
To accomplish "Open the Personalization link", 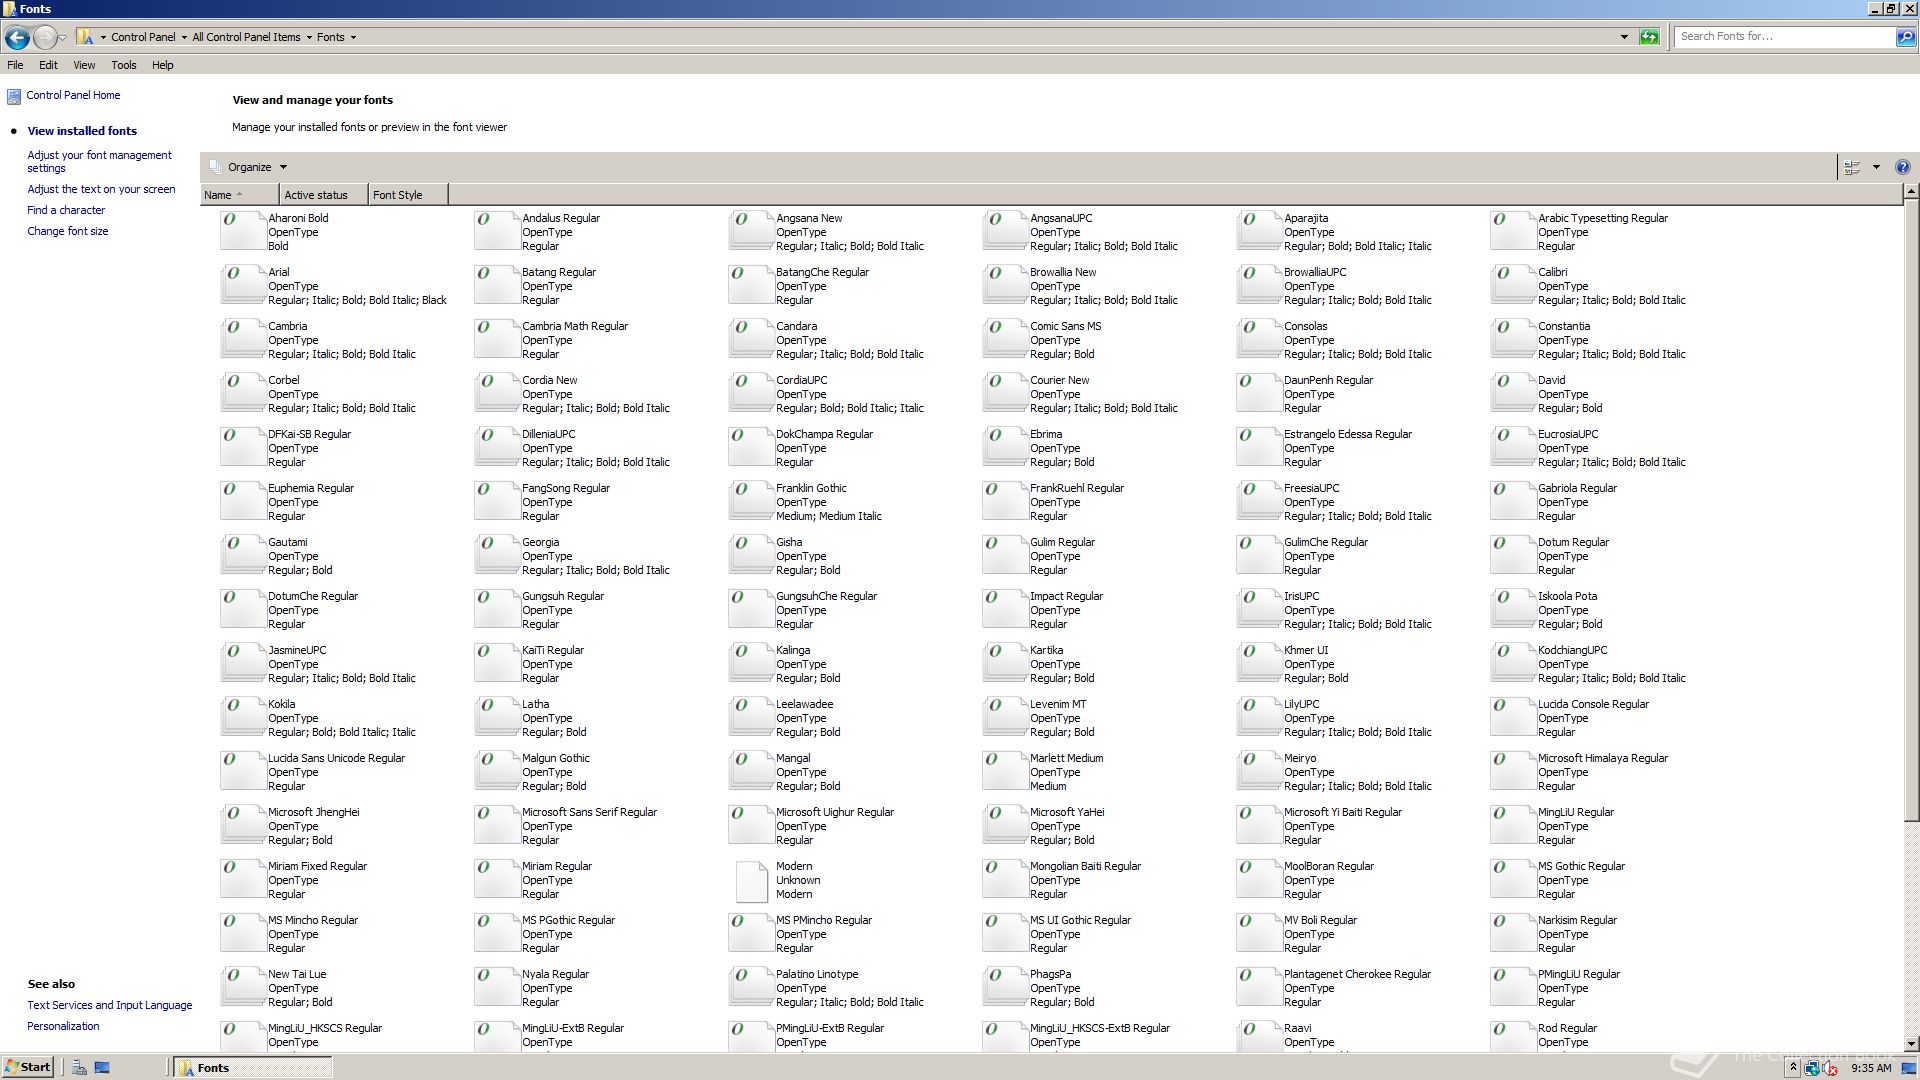I will (x=63, y=1026).
